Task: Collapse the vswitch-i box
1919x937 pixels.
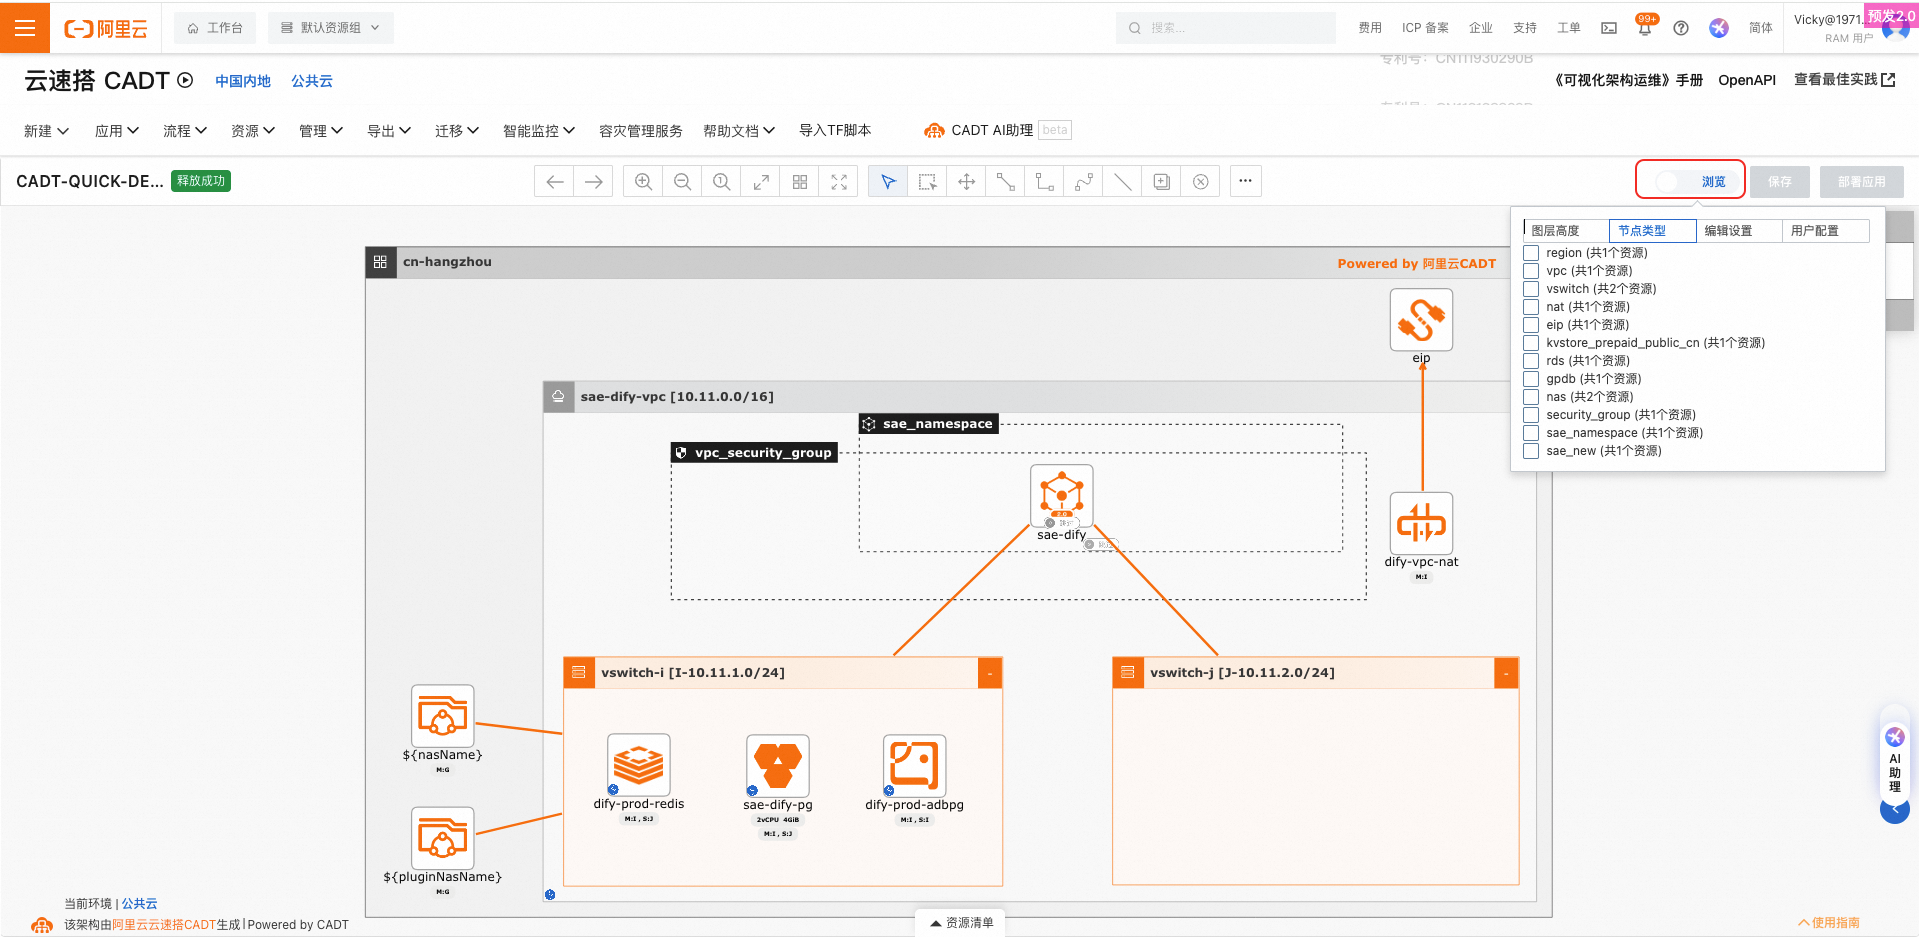Action: pos(989,673)
